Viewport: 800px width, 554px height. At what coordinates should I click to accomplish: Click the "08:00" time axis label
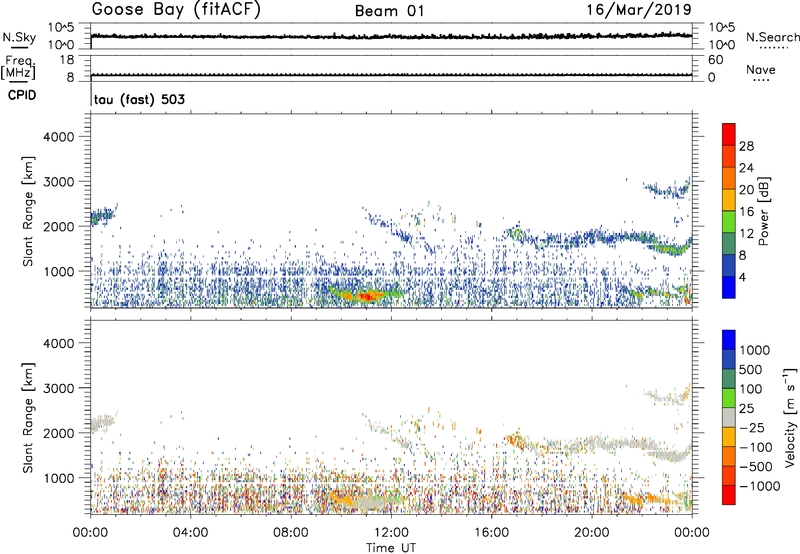click(291, 533)
